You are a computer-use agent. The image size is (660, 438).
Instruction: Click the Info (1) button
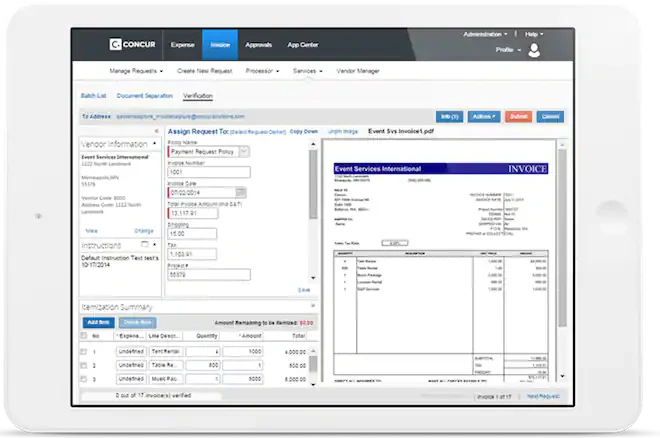pyautogui.click(x=450, y=117)
